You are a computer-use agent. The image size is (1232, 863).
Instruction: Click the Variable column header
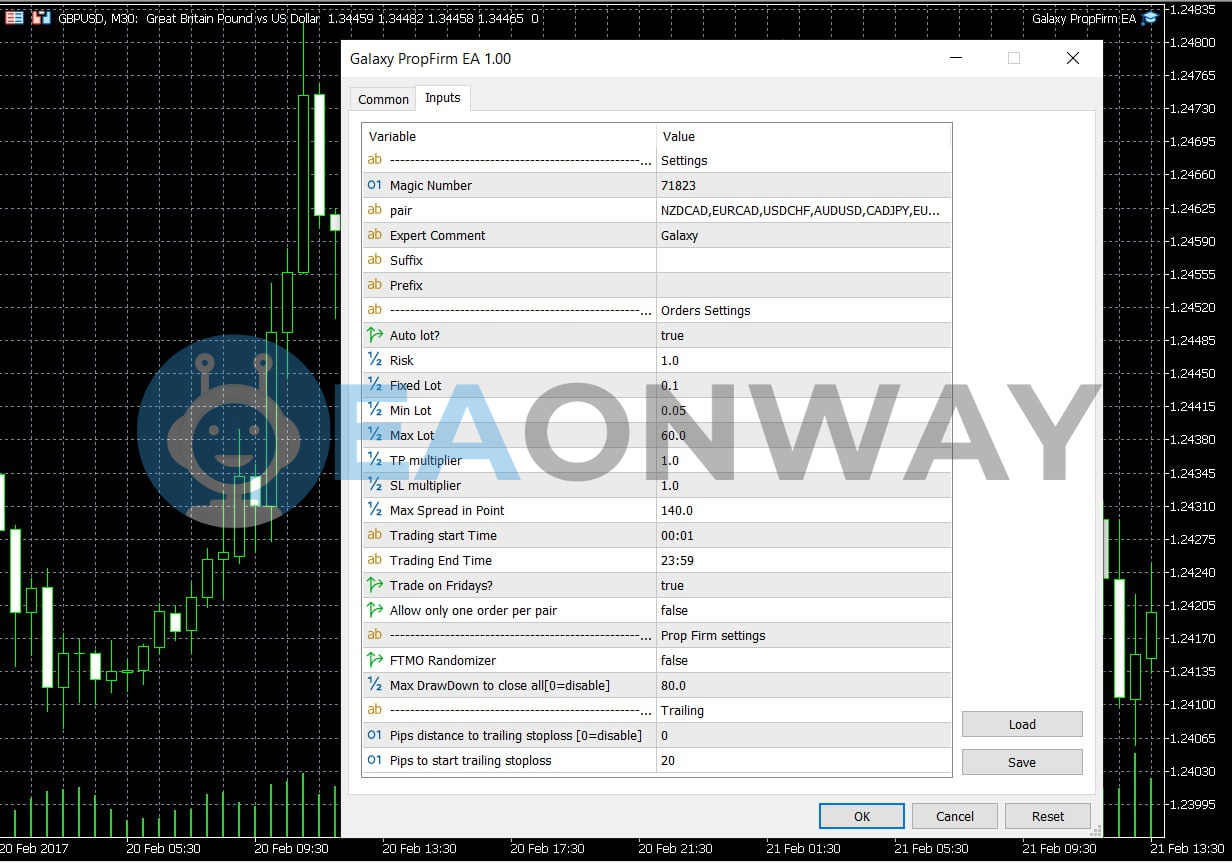[509, 136]
